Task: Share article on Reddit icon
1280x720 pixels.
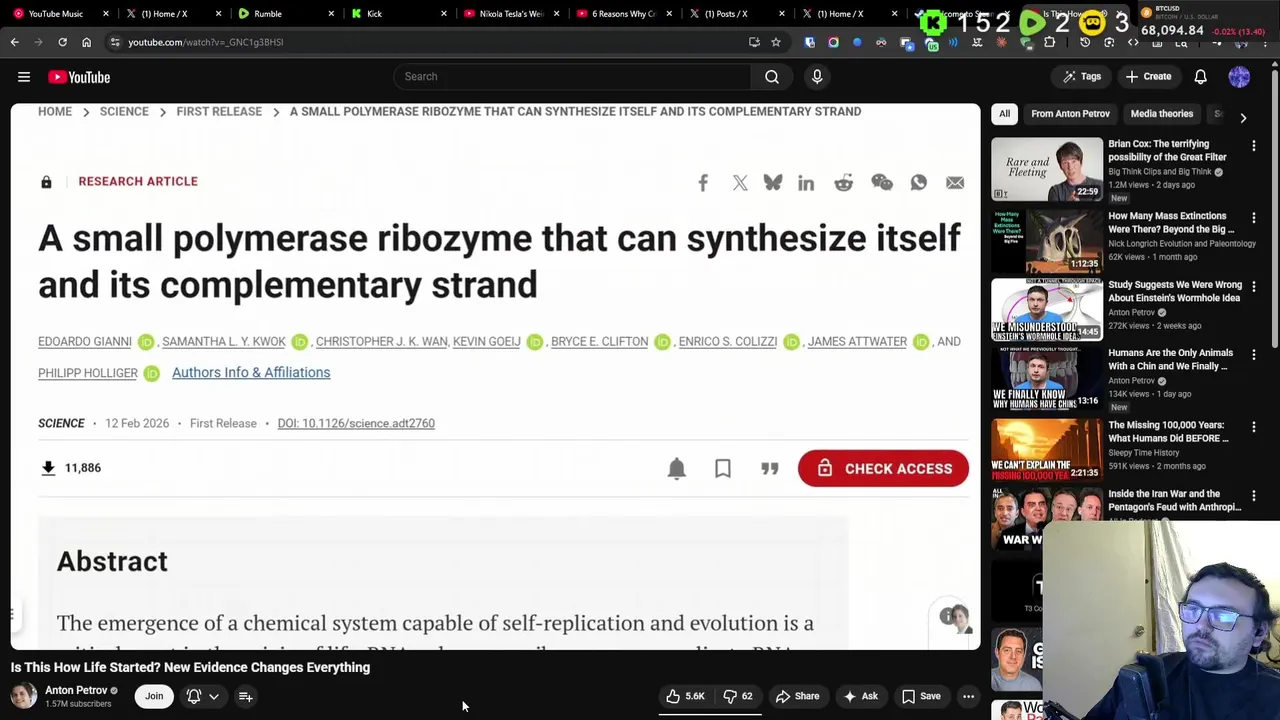Action: click(x=843, y=182)
